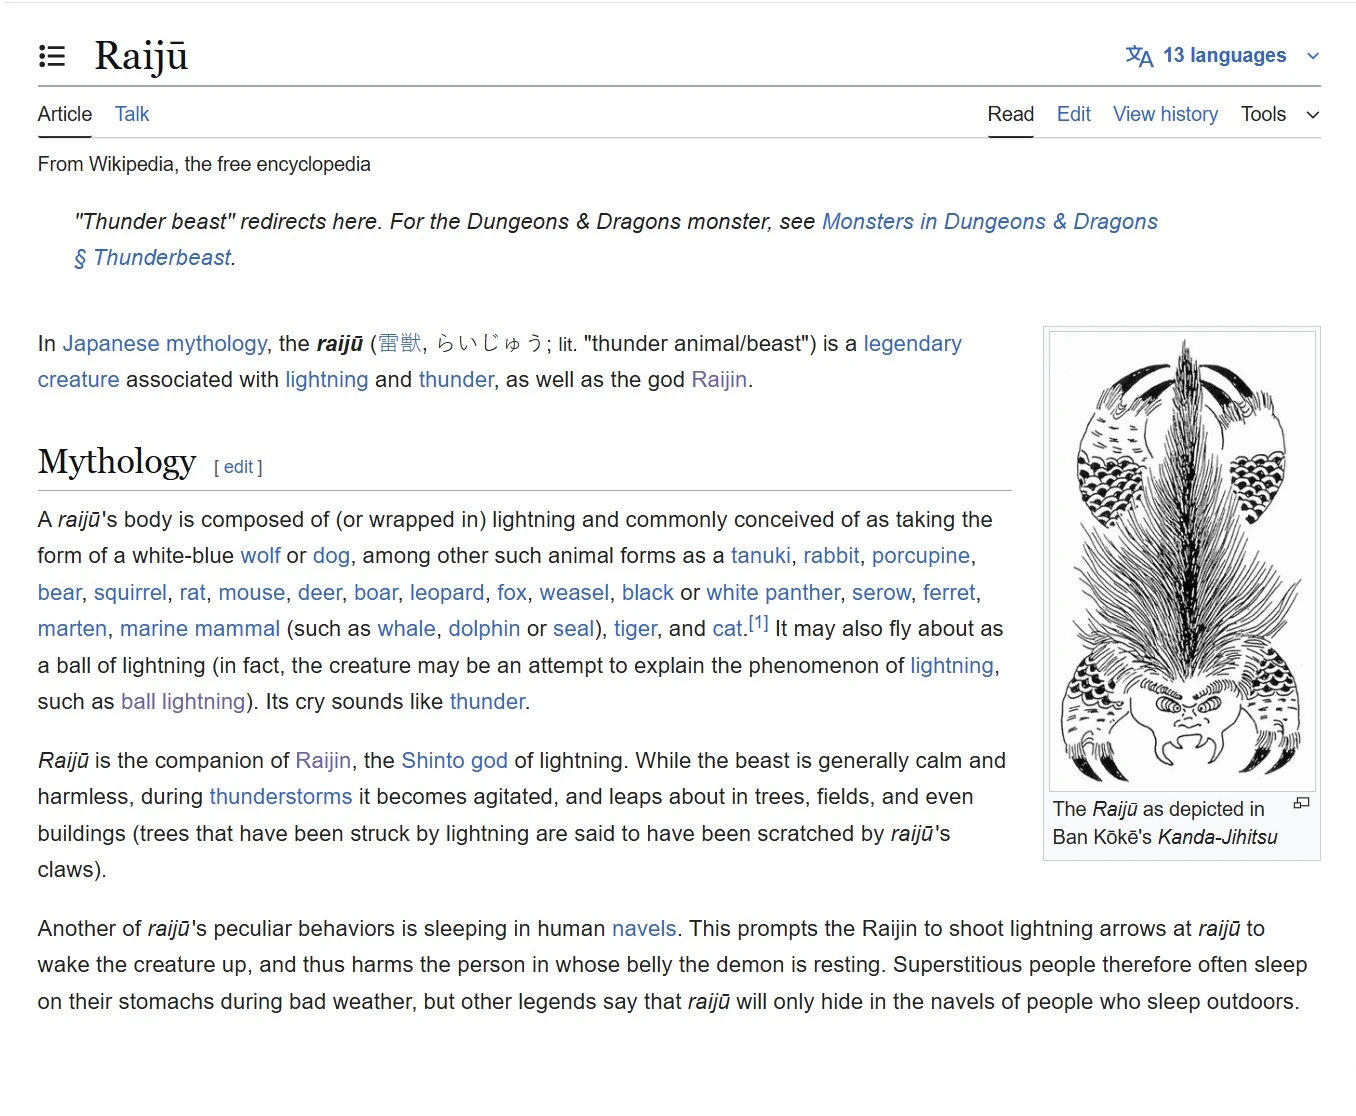Screen dimensions: 1356x1116
Task: Enlarge the Raijū image via caption icon
Action: [1301, 803]
